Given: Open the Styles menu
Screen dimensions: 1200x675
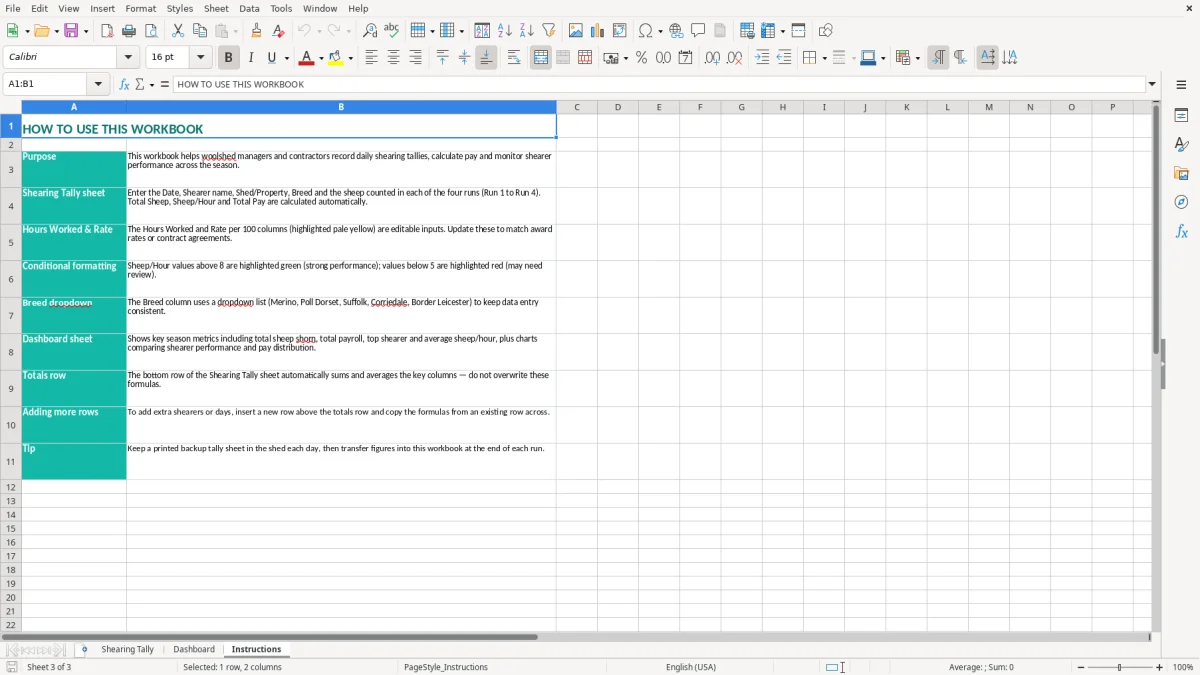Looking at the screenshot, I should click(x=180, y=8).
